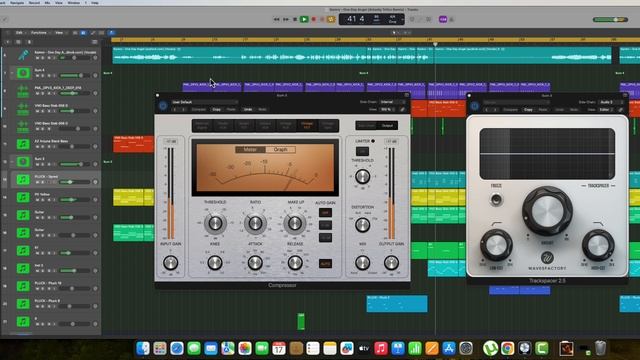Select the Meter view in compressor
The height and width of the screenshot is (360, 640).
coord(250,150)
